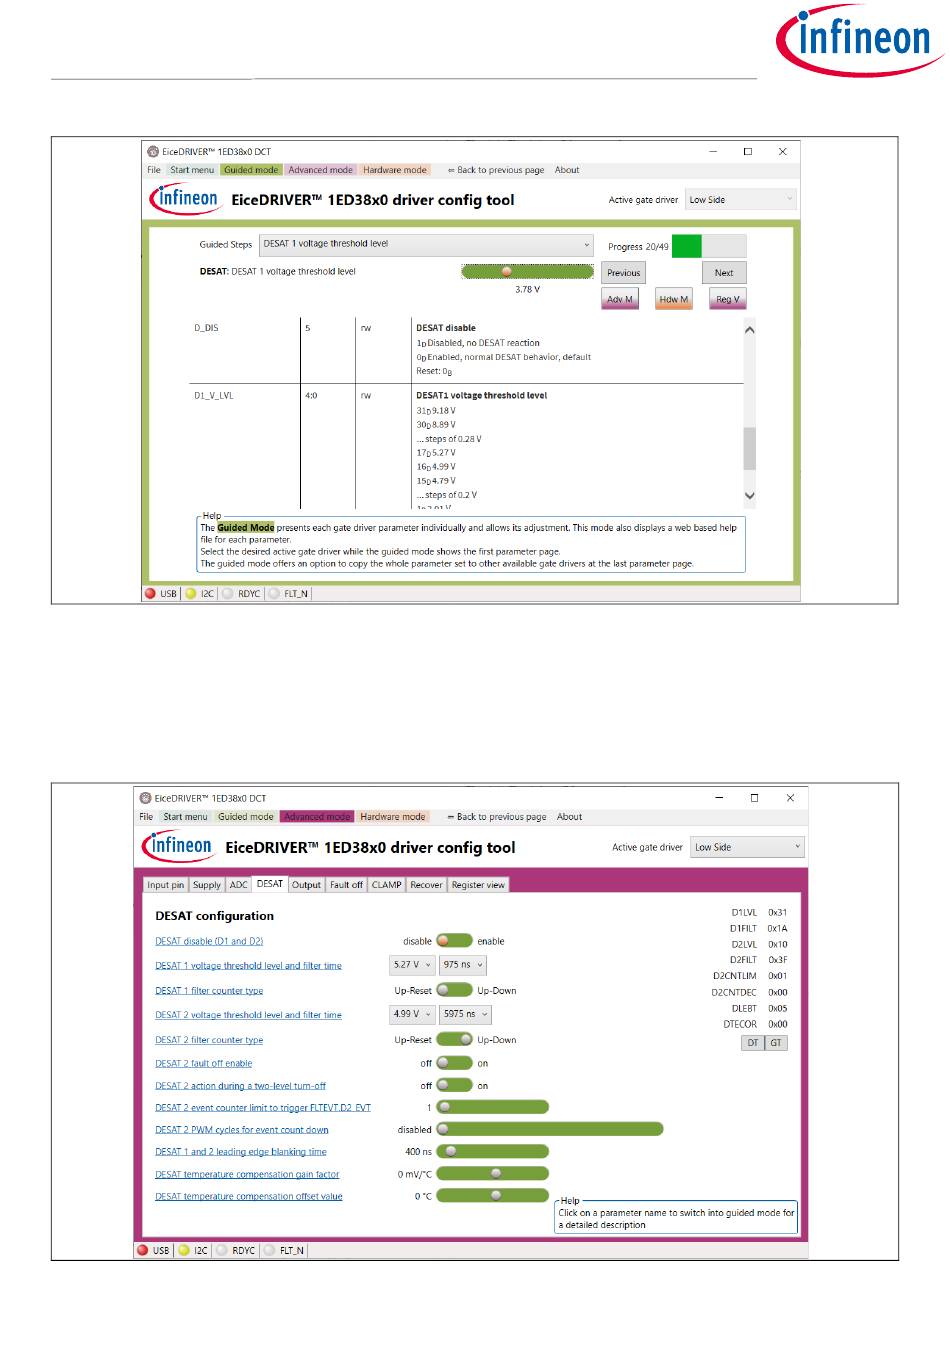Click the DESAT 2 event counter limit slider
This screenshot has height=1360, width=950.
[x=493, y=1107]
